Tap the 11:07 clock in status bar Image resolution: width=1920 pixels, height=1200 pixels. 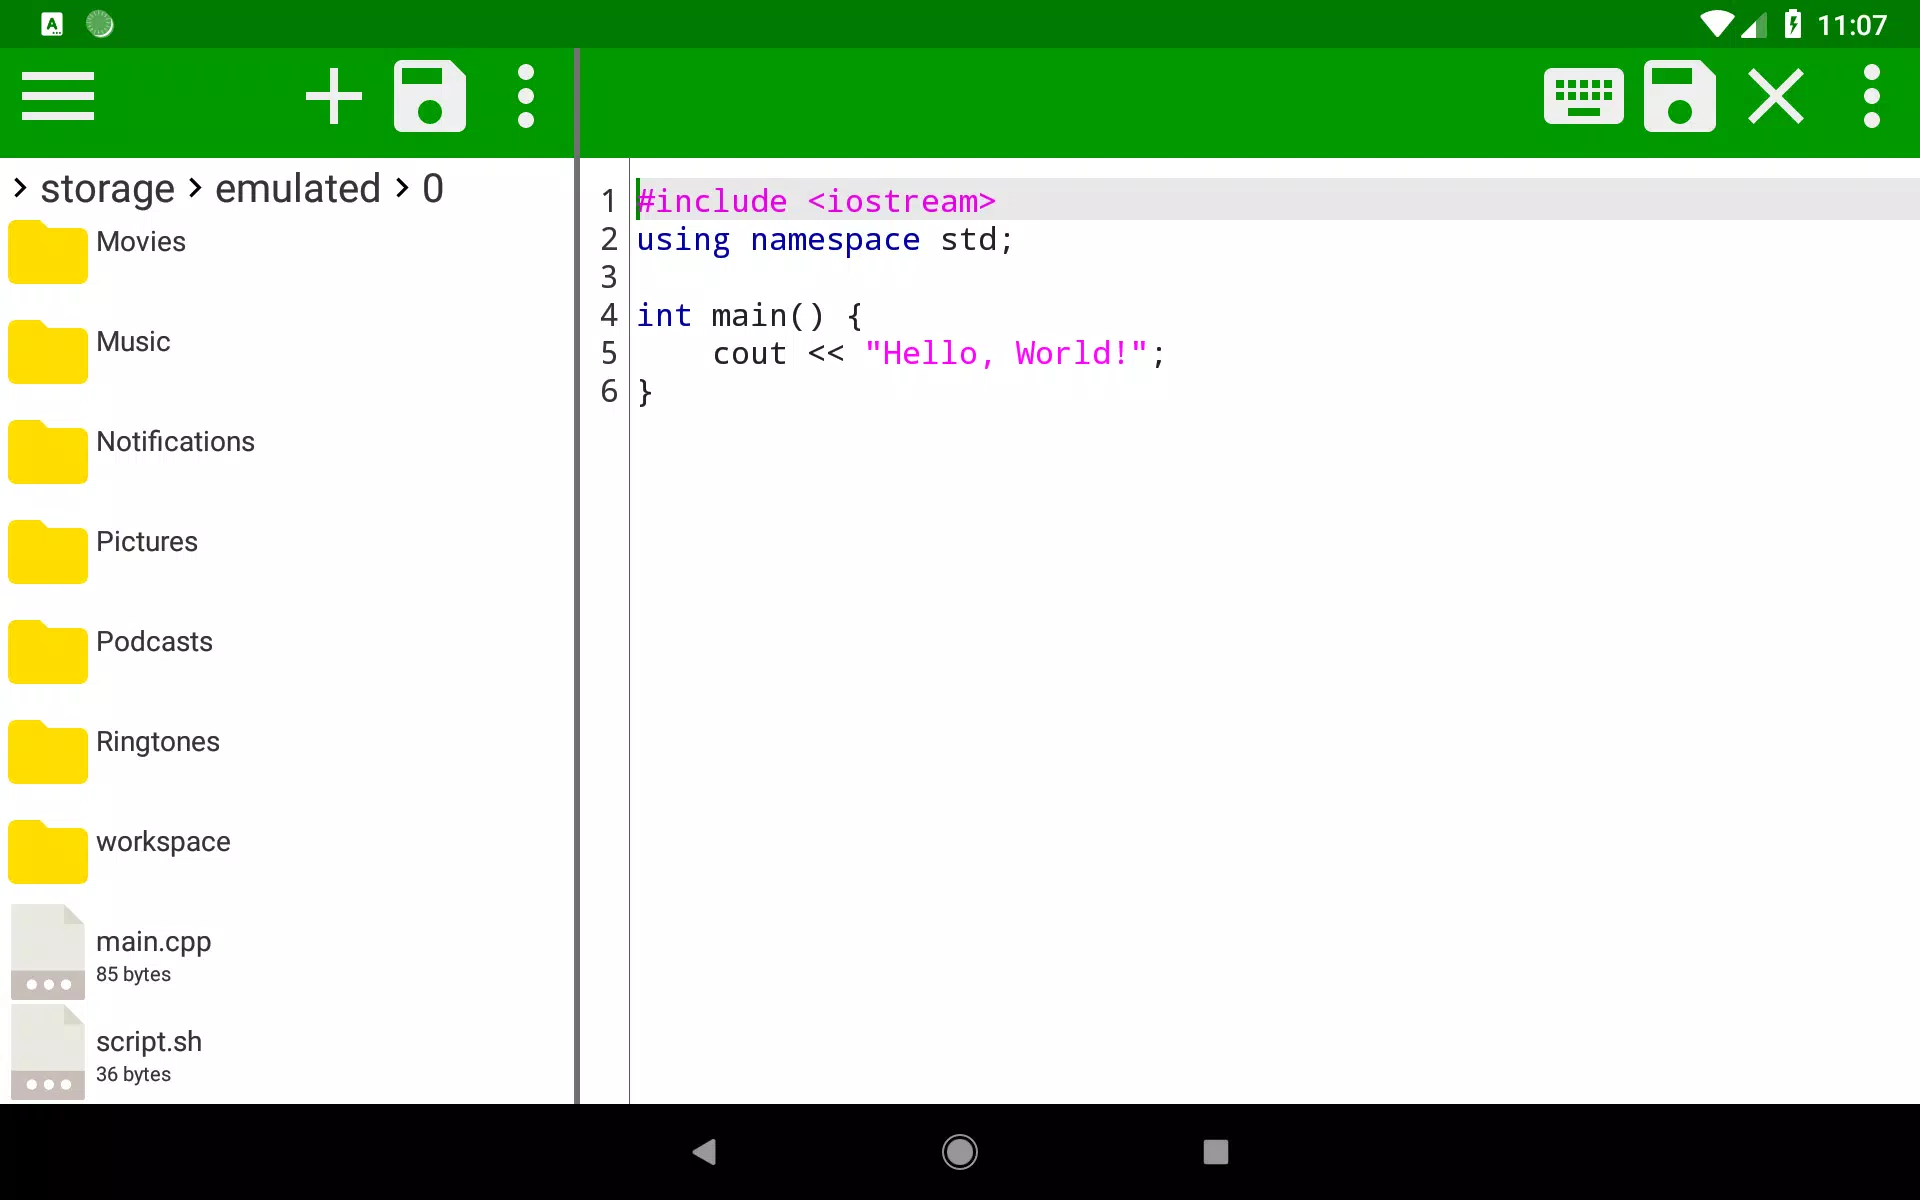[x=1852, y=24]
